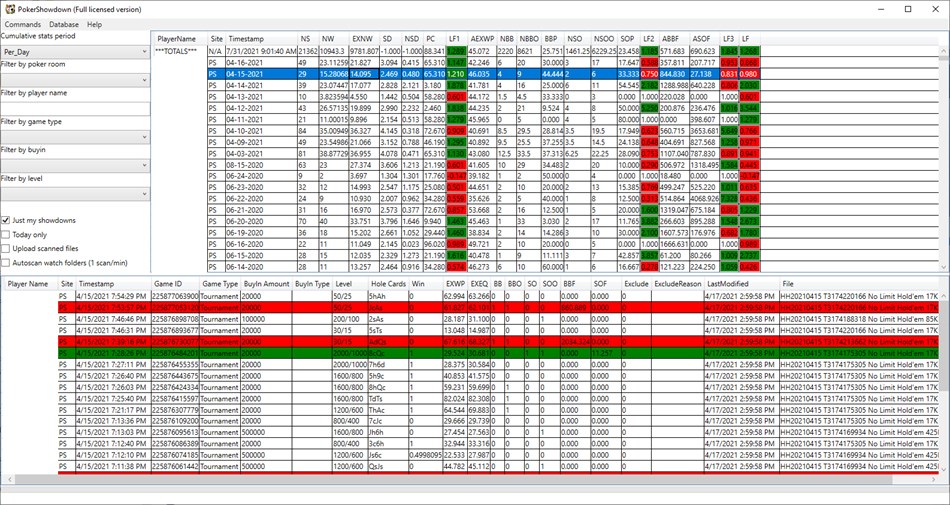Select the hand with hole cards 7h6d
The width and height of the screenshot is (950, 505).
[x=500, y=364]
